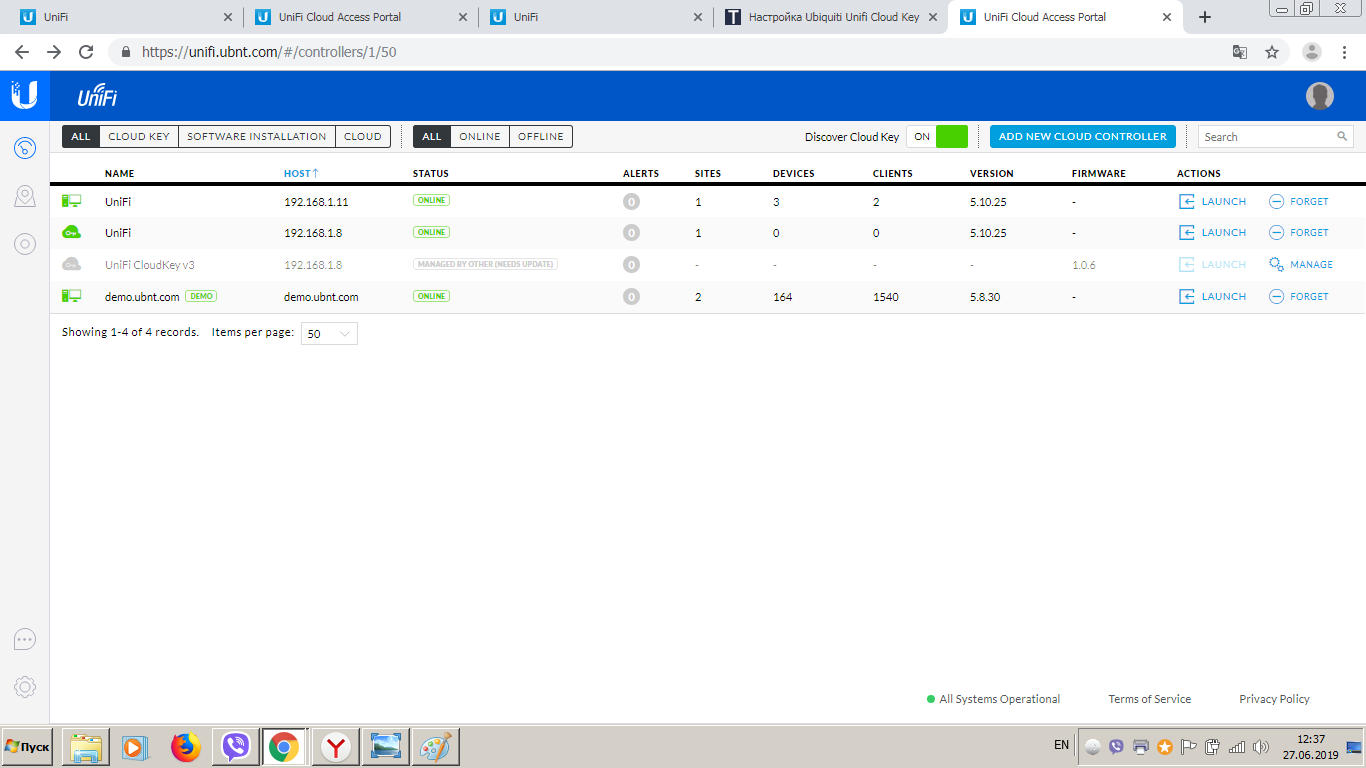Viewport: 1366px width, 768px height.
Task: Open Chrome's three-dot menu
Action: 1346,52
